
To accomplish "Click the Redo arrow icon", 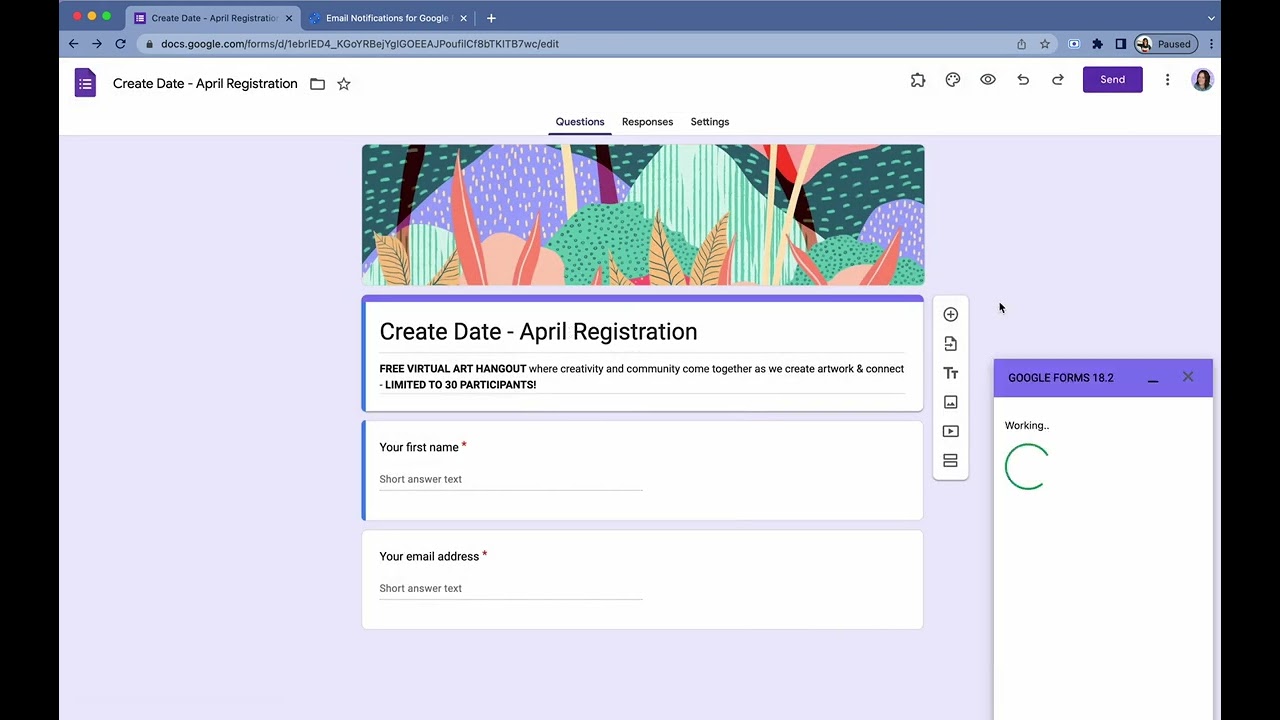I will click(x=1058, y=80).
